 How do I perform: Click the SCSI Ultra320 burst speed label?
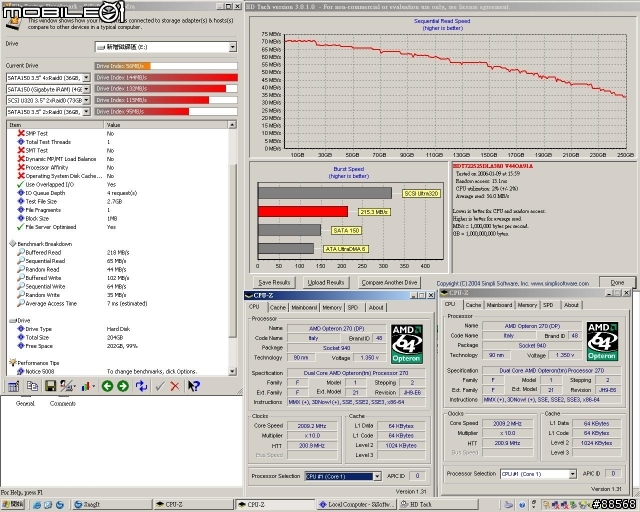(x=422, y=194)
